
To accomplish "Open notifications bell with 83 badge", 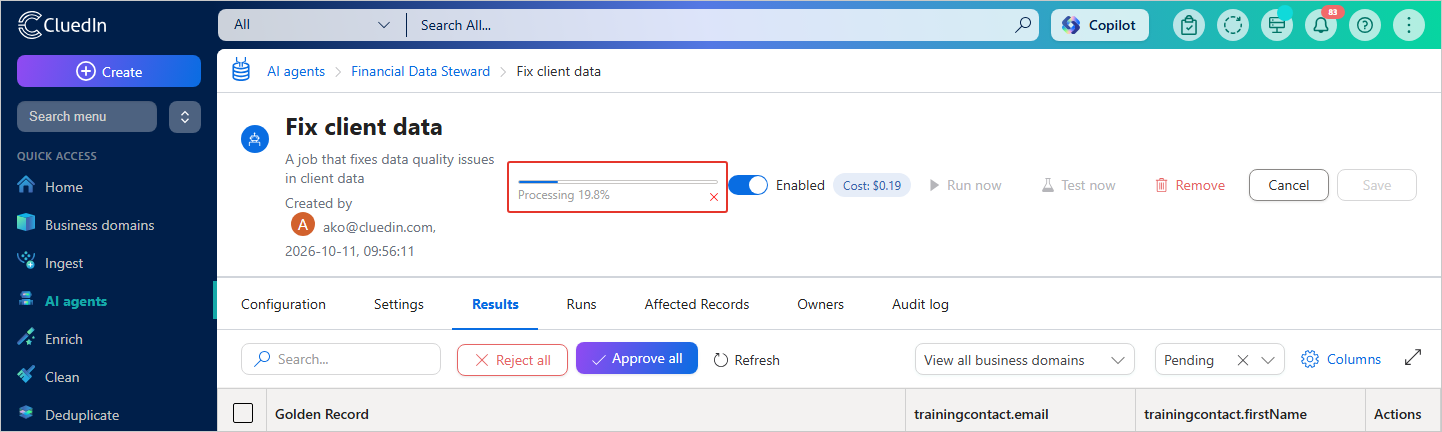I will click(1321, 25).
